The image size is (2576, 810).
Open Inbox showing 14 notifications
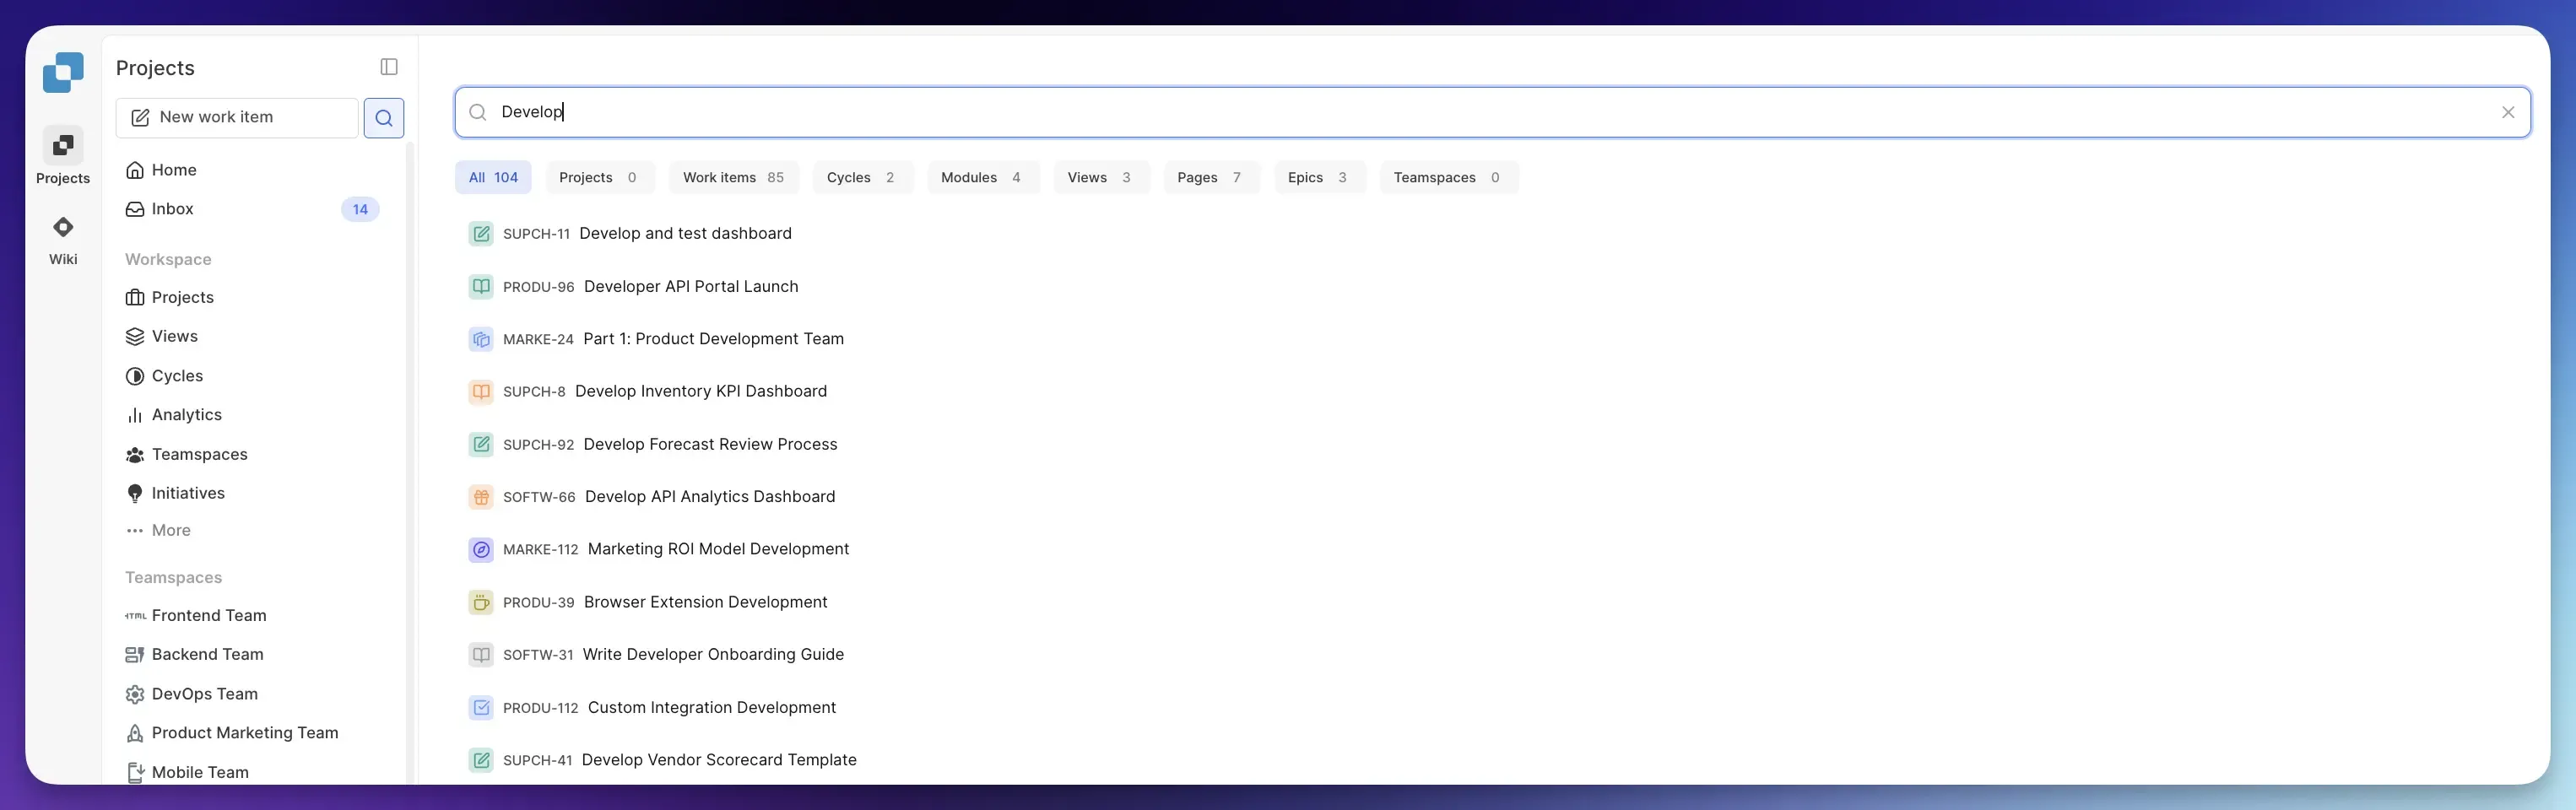[172, 209]
